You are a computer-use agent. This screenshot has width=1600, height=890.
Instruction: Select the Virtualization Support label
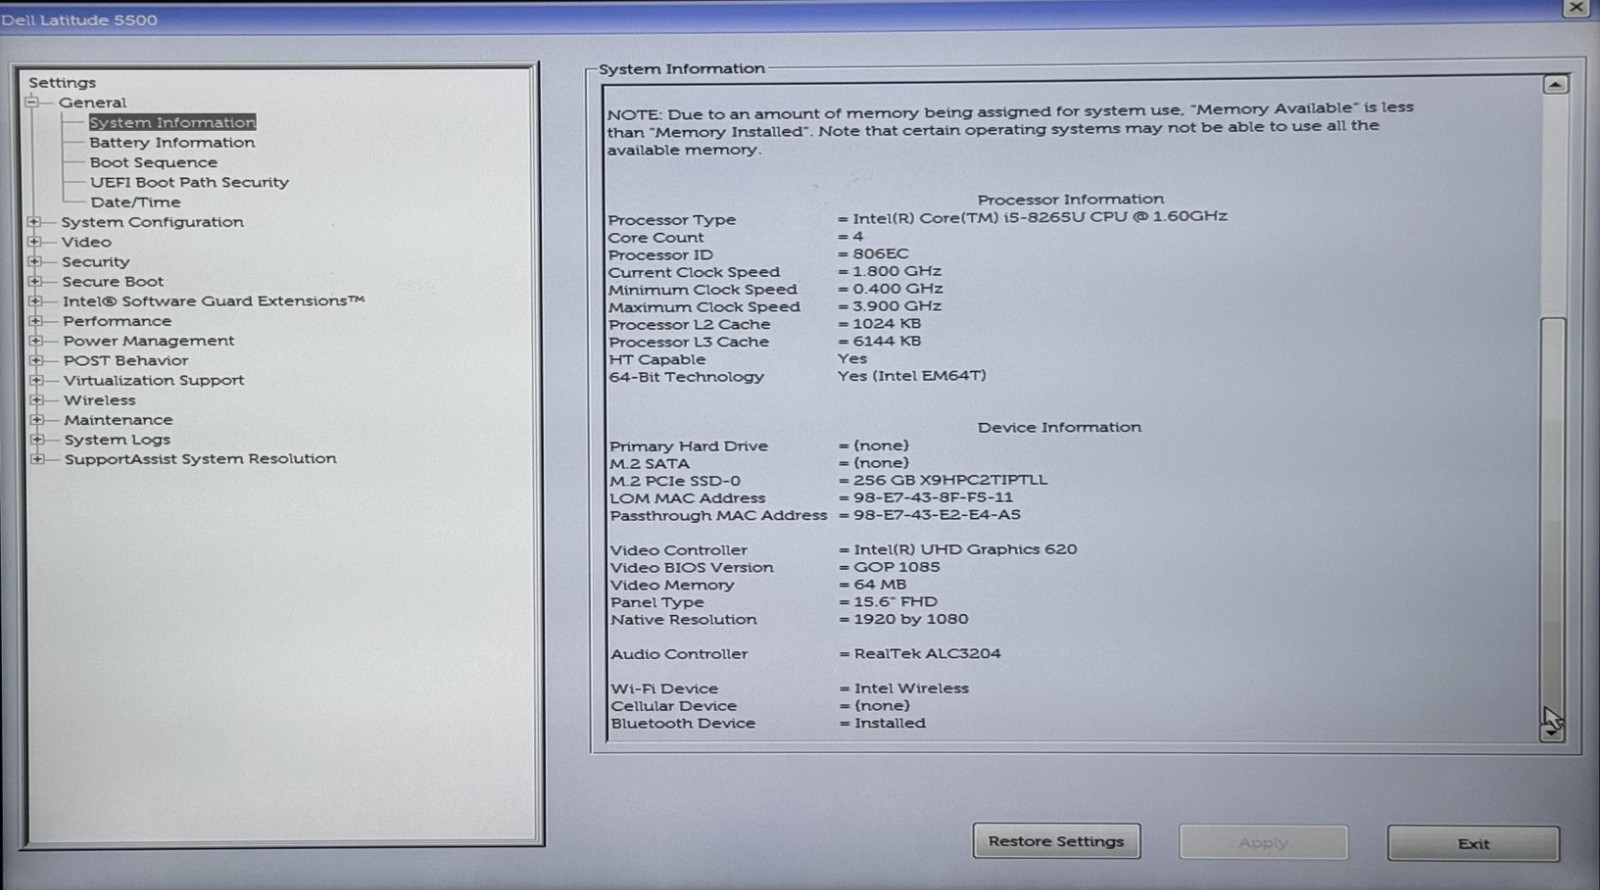tap(154, 380)
